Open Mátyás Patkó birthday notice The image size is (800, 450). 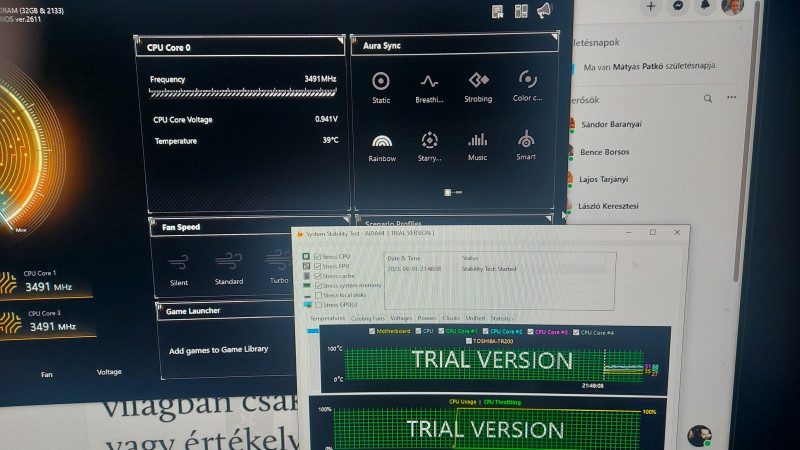650,66
